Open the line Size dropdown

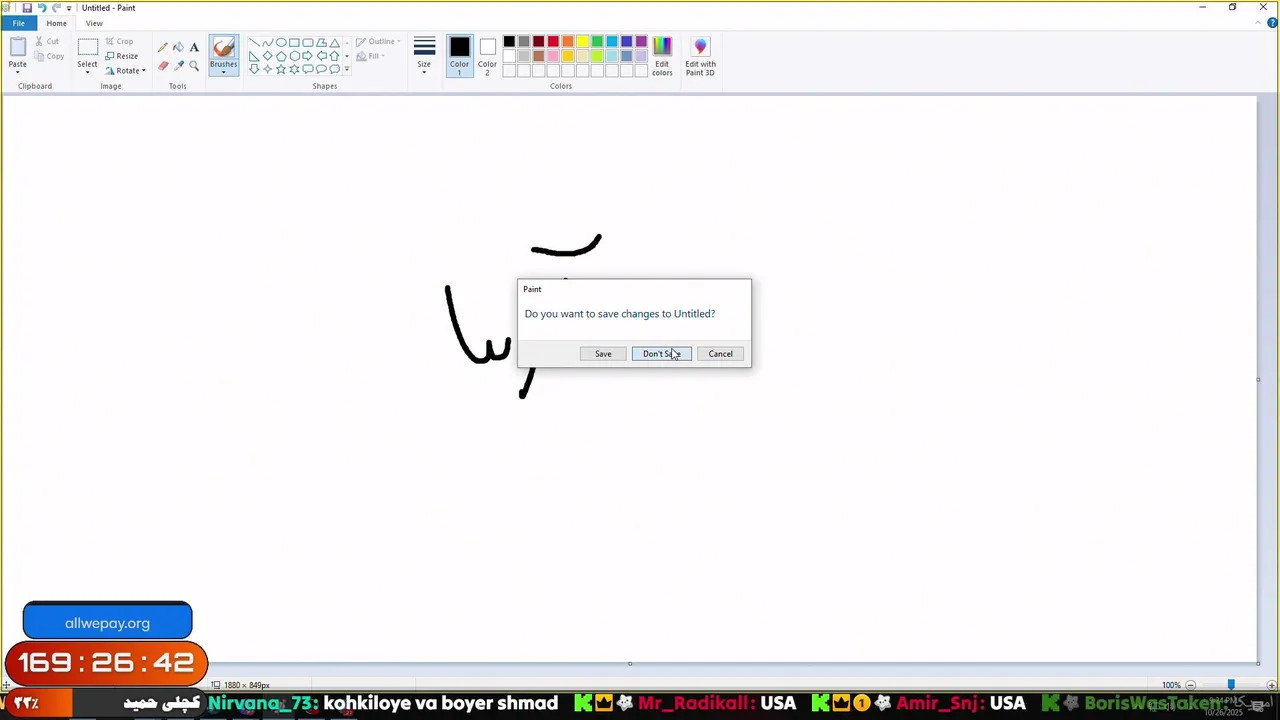coord(424,55)
